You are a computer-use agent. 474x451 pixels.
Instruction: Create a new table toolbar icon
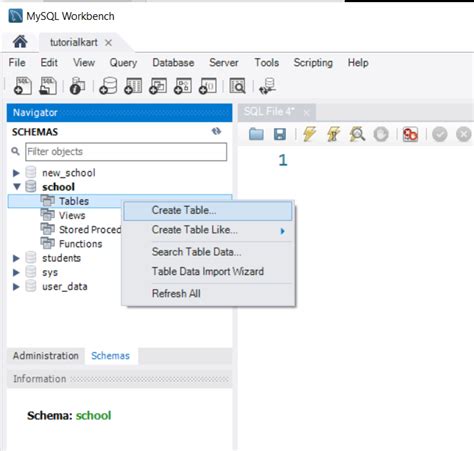(133, 86)
